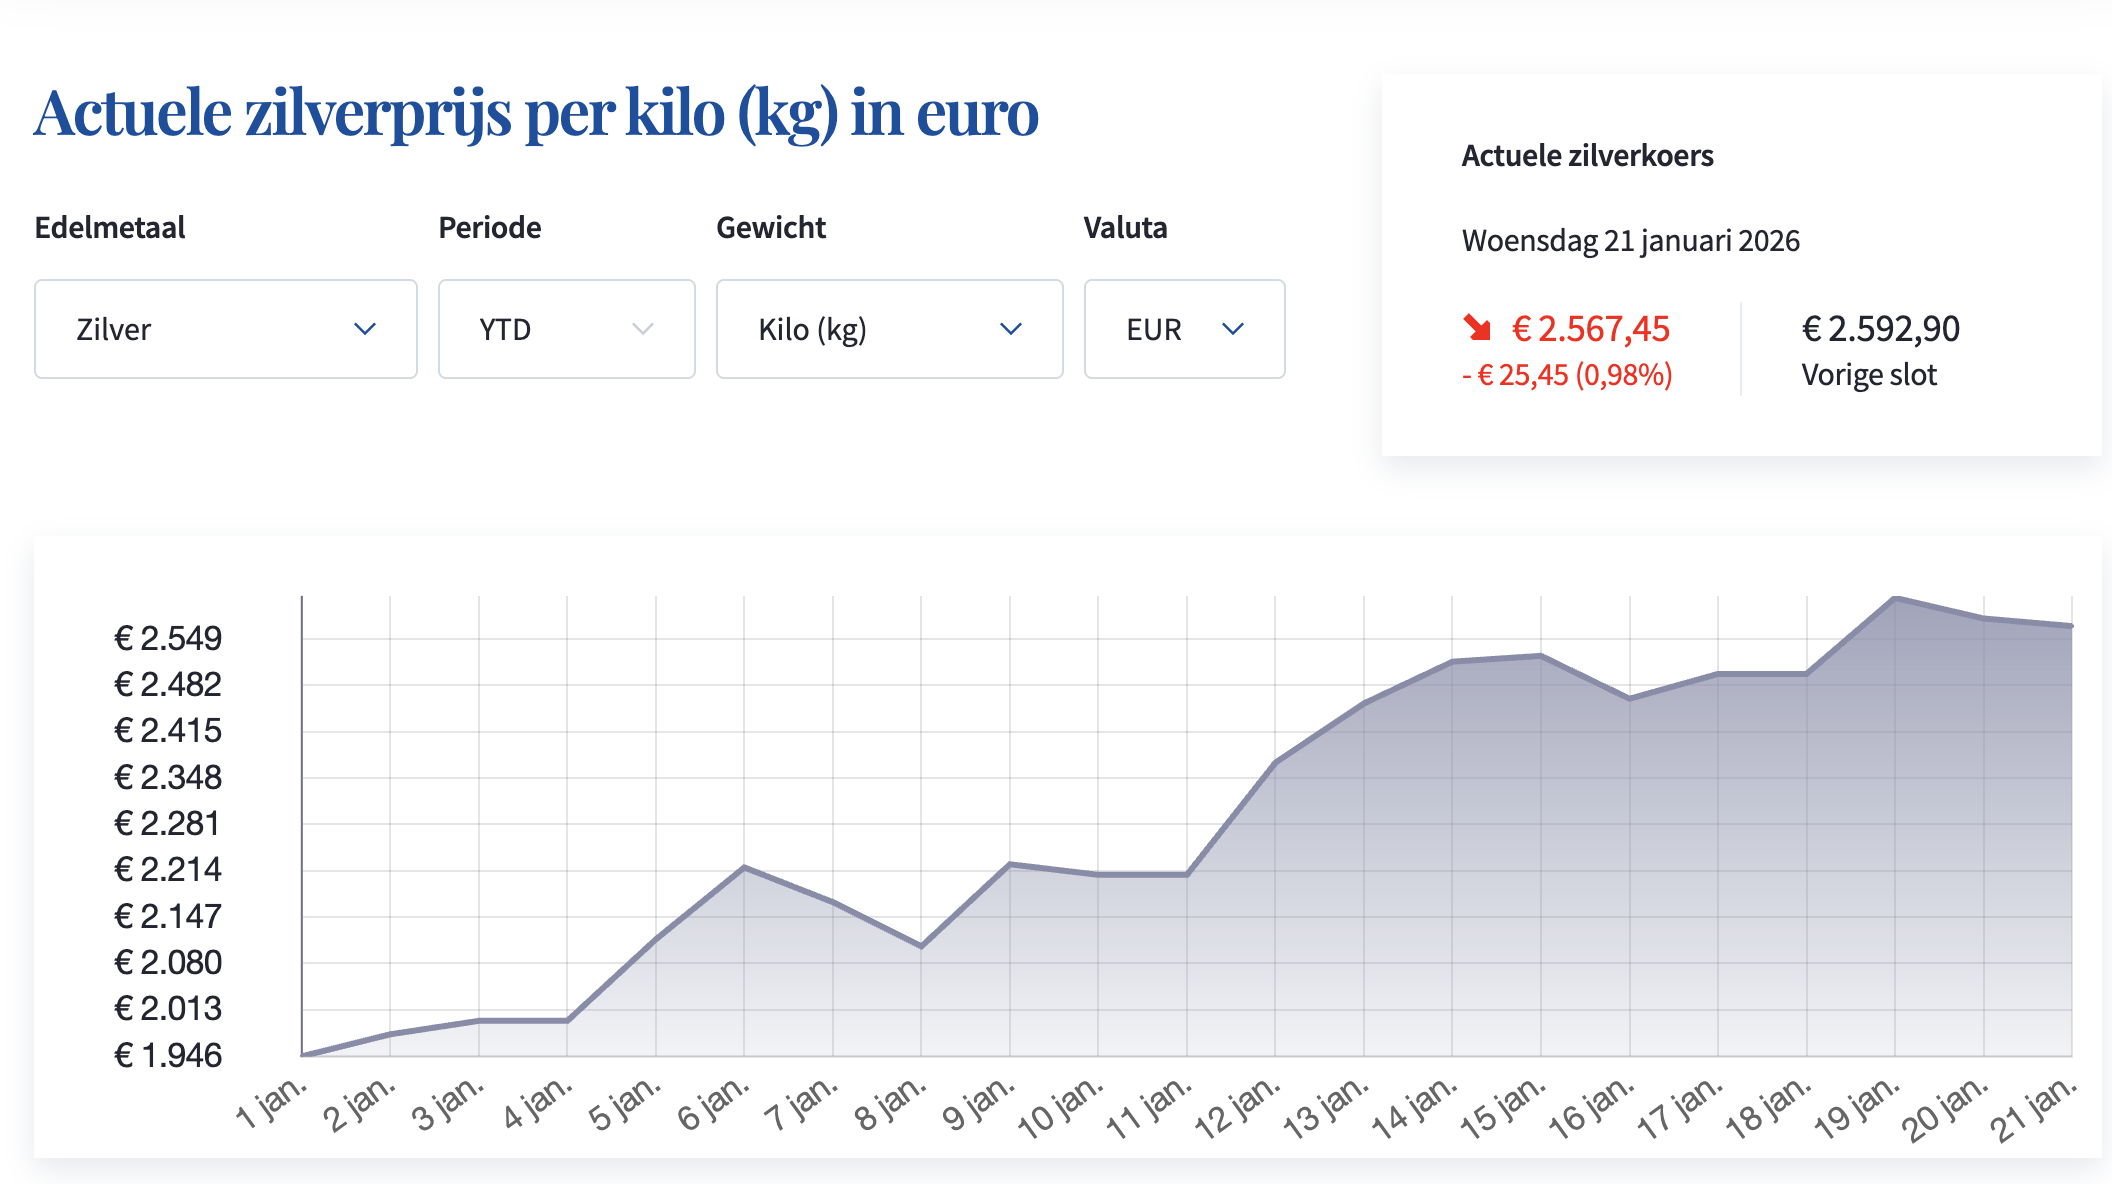
Task: Click the chevron in the Zilver selector
Action: pyautogui.click(x=365, y=329)
